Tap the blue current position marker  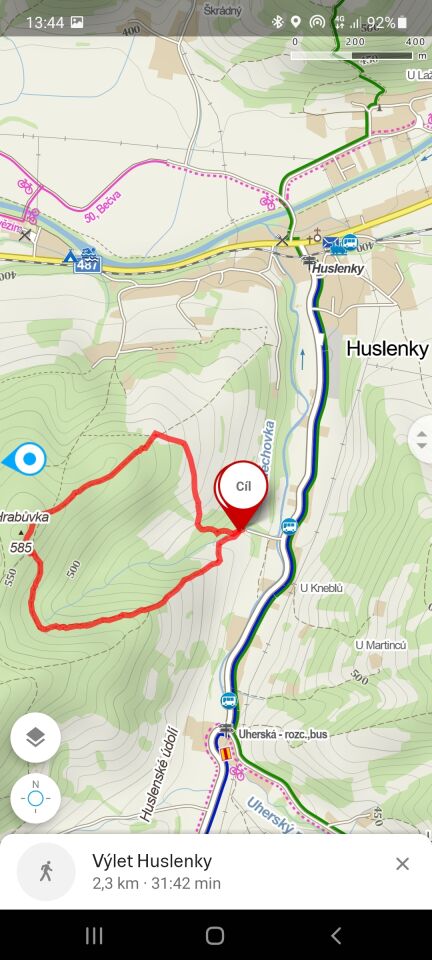point(29,459)
